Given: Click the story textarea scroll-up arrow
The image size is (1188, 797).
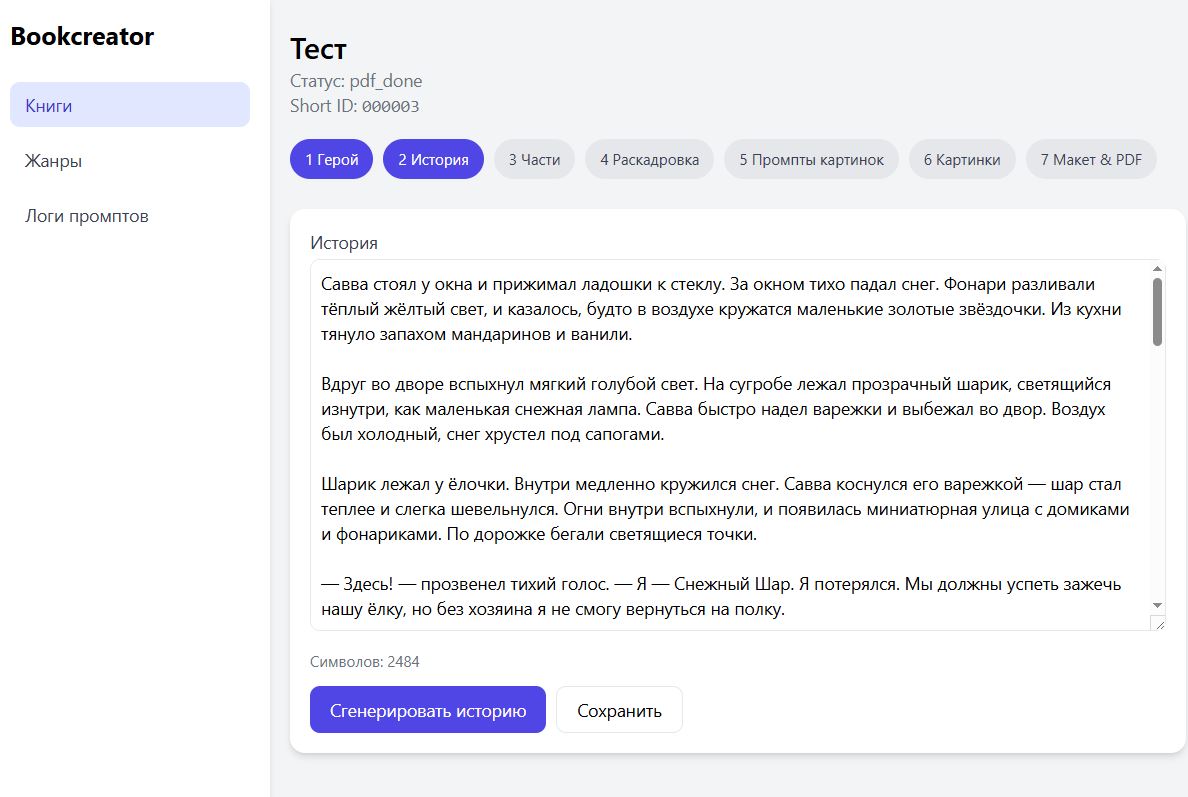Looking at the screenshot, I should click(1157, 269).
